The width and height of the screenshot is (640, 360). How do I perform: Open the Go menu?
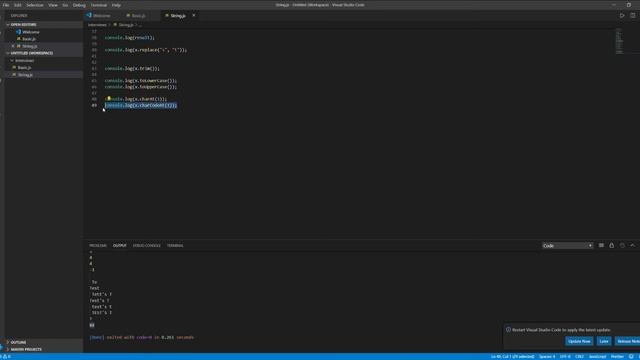click(x=65, y=5)
